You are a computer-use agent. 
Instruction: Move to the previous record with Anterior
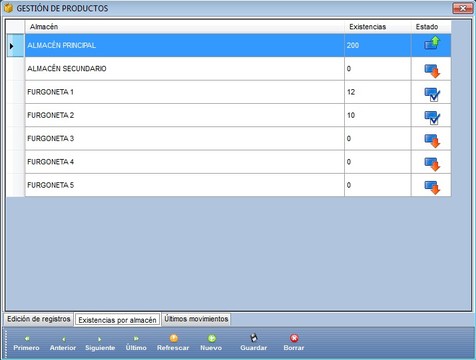pyautogui.click(x=63, y=343)
